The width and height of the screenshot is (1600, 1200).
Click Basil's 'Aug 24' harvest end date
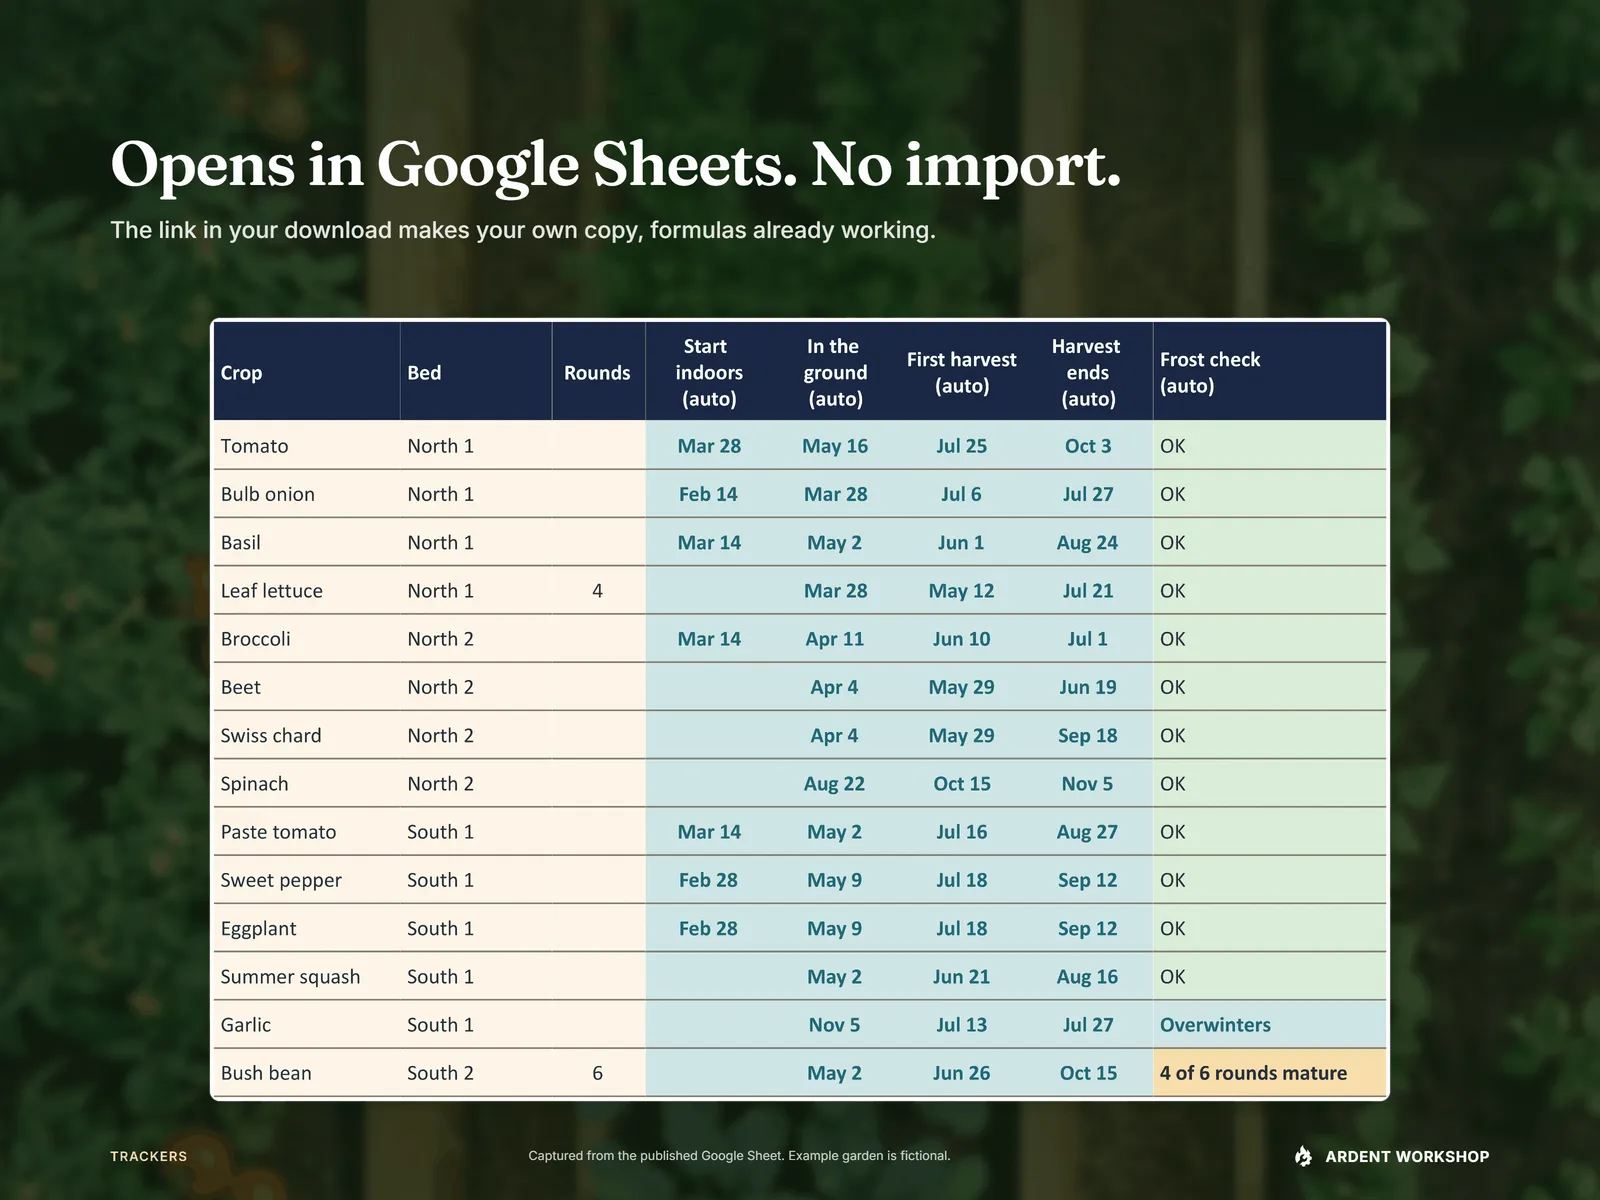pyautogui.click(x=1087, y=542)
